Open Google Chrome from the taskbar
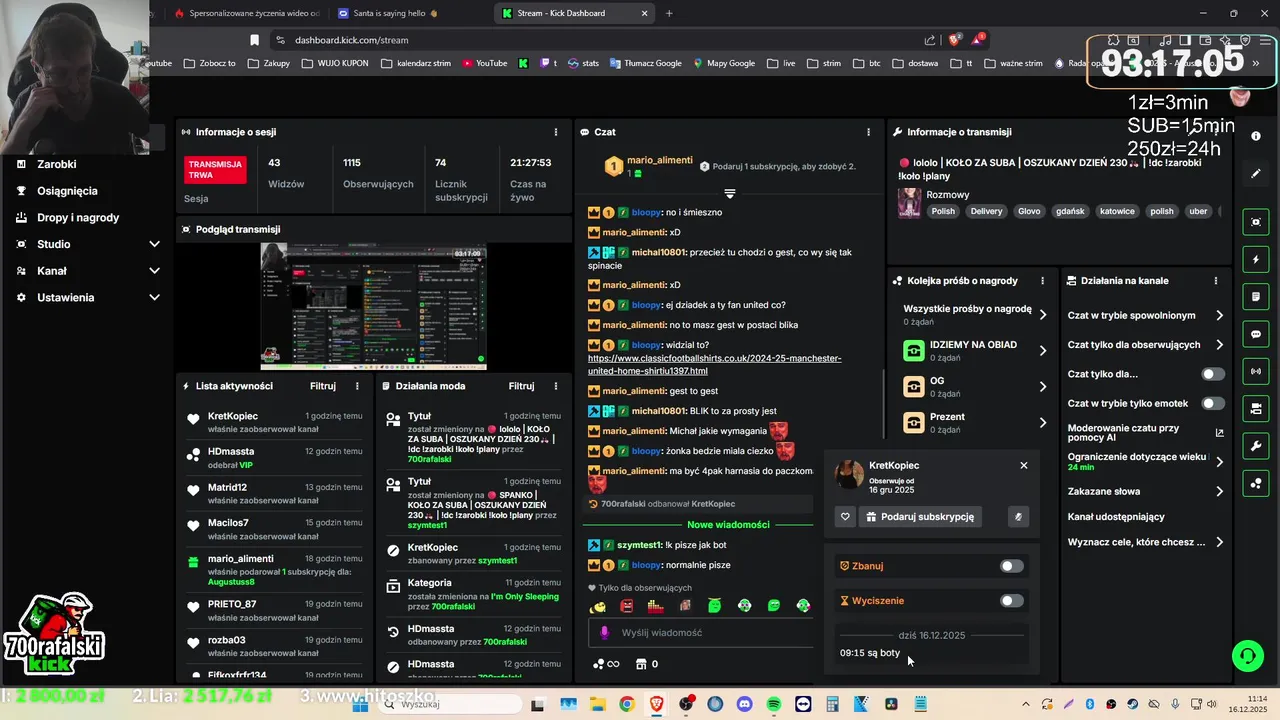 (627, 704)
